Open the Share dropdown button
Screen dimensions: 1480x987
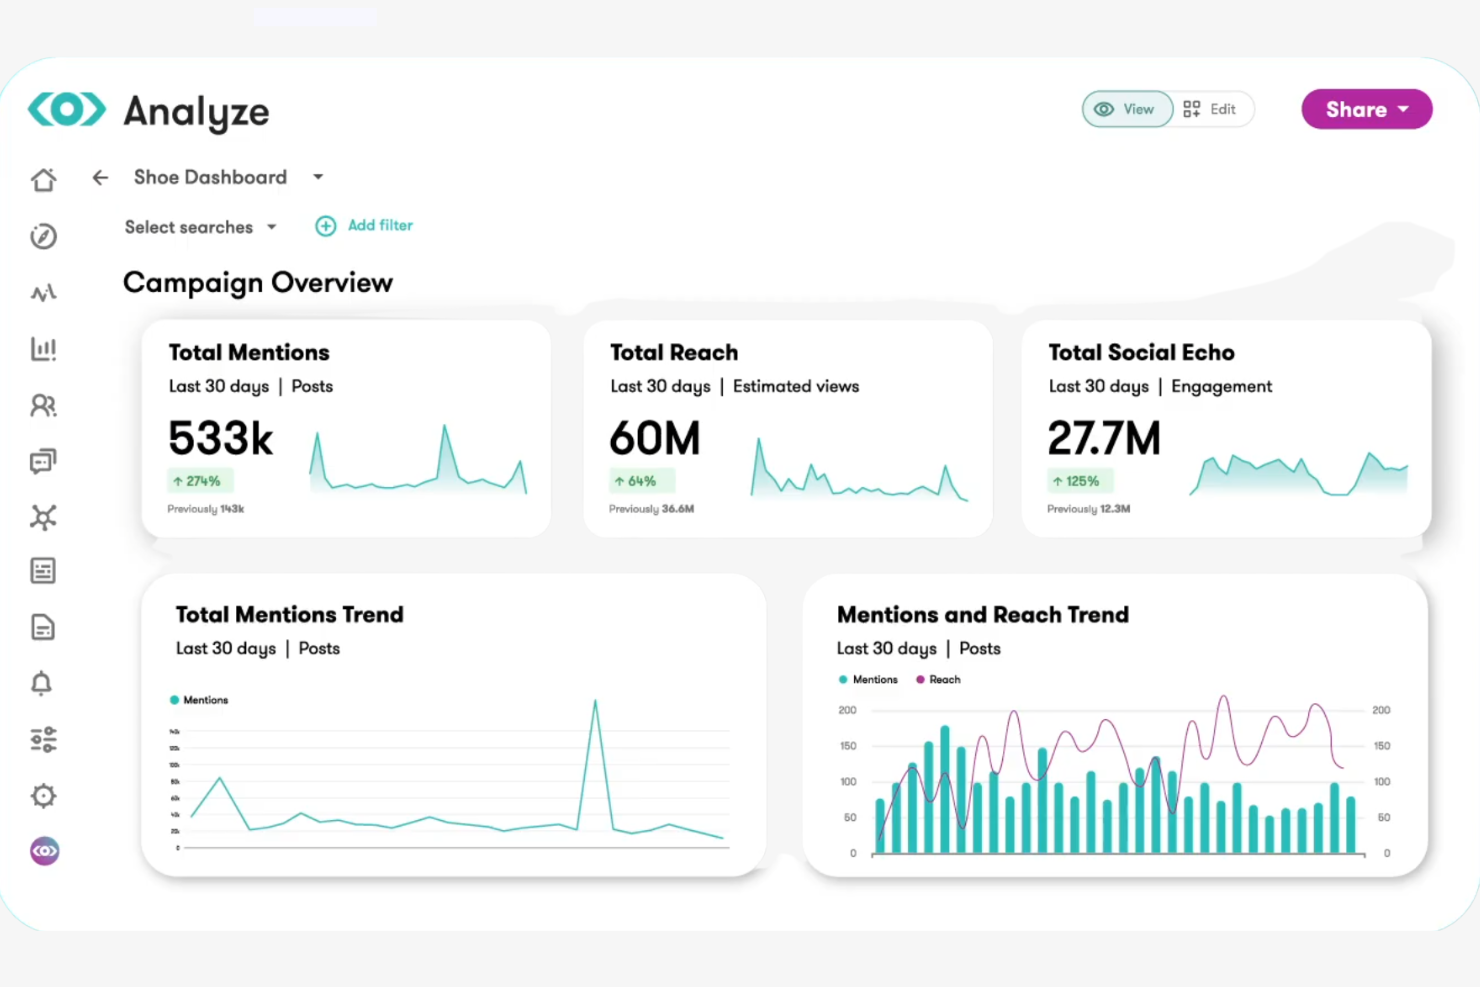1366,109
